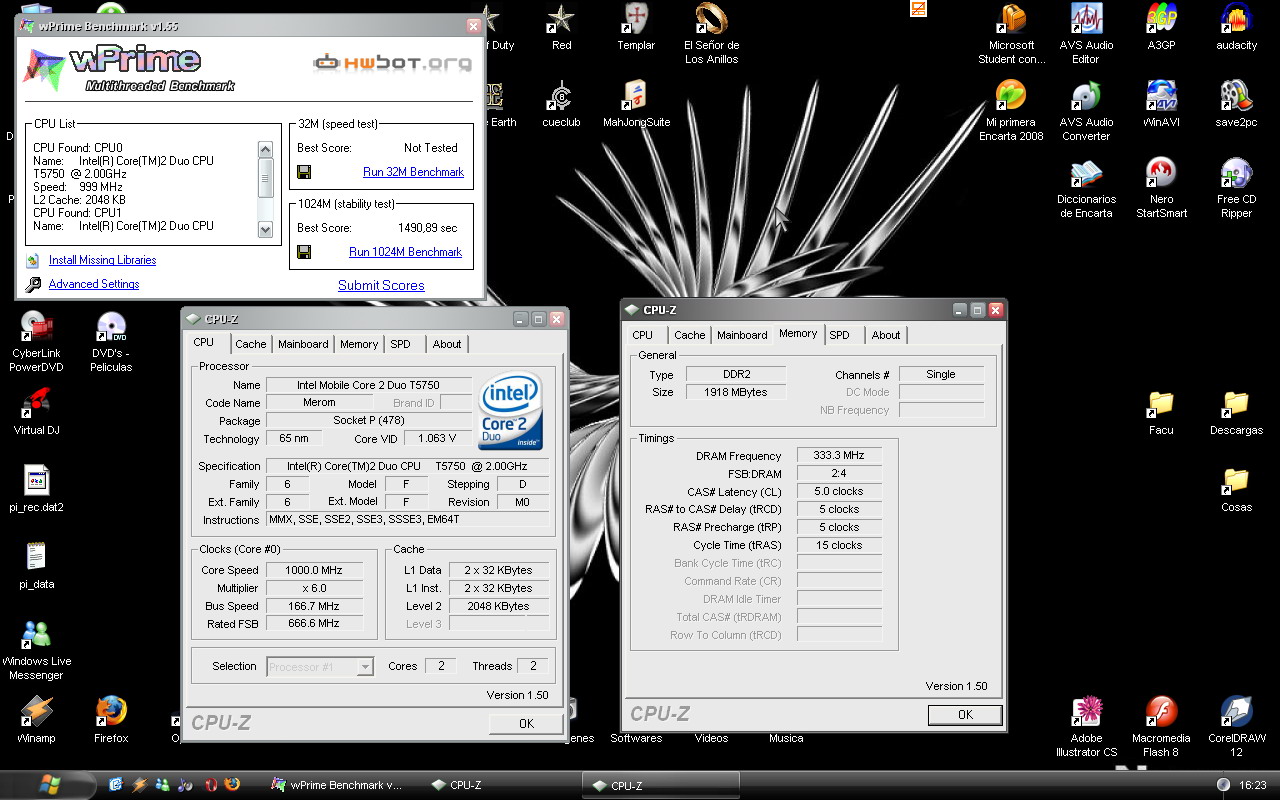Launch CyberLink PowerDVD shortcut
1280x800 pixels.
pos(37,342)
